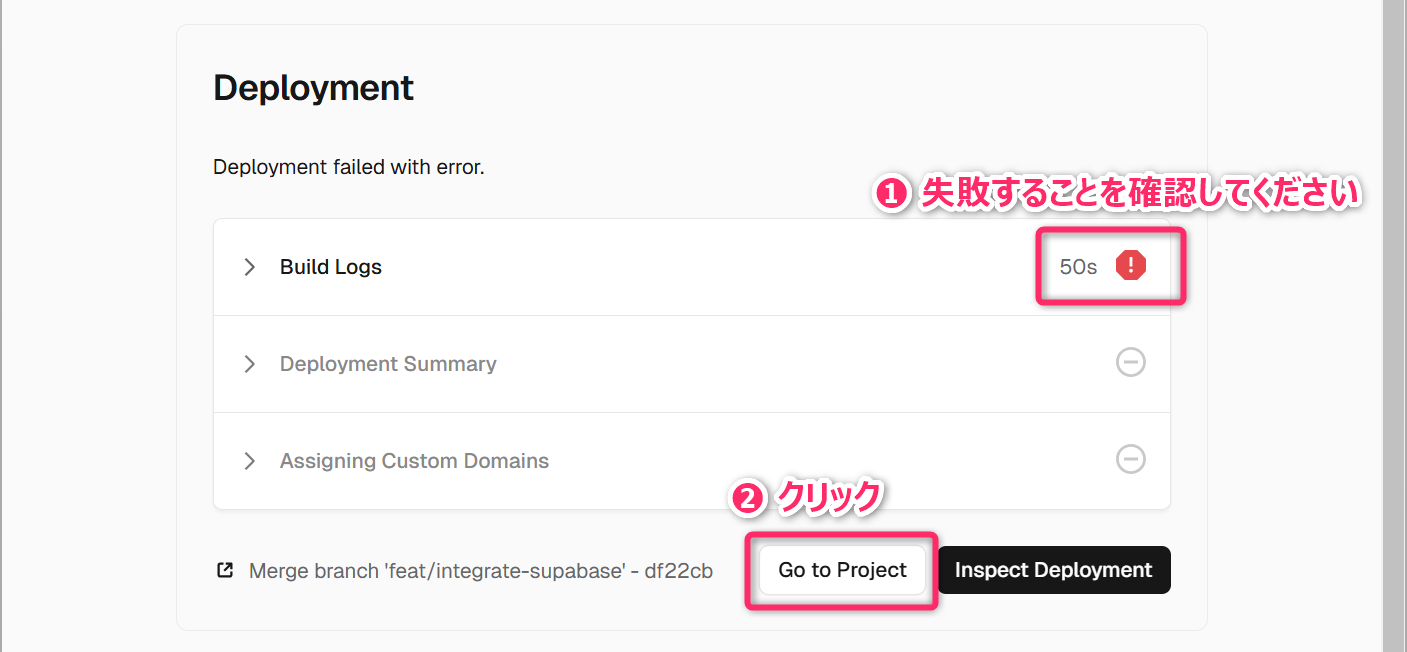
Task: Click the skipped icon for Assigning Custom Domains
Action: click(x=1130, y=459)
